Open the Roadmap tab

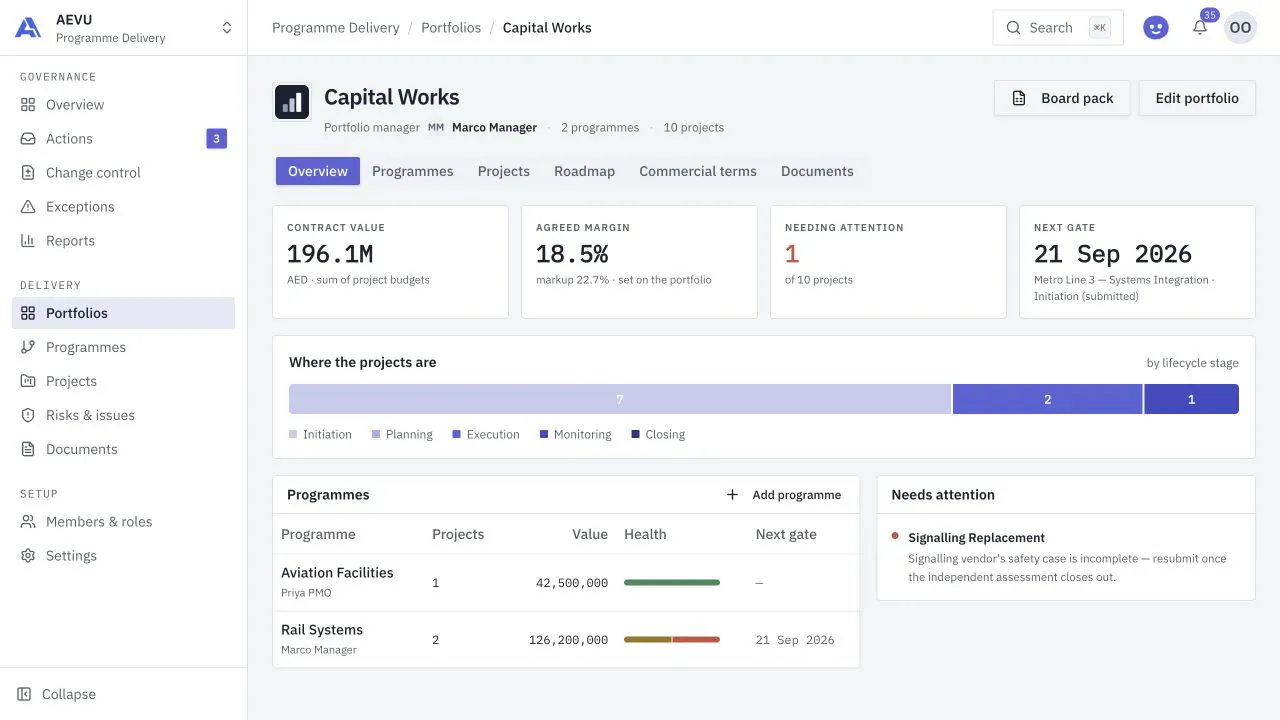tap(585, 171)
